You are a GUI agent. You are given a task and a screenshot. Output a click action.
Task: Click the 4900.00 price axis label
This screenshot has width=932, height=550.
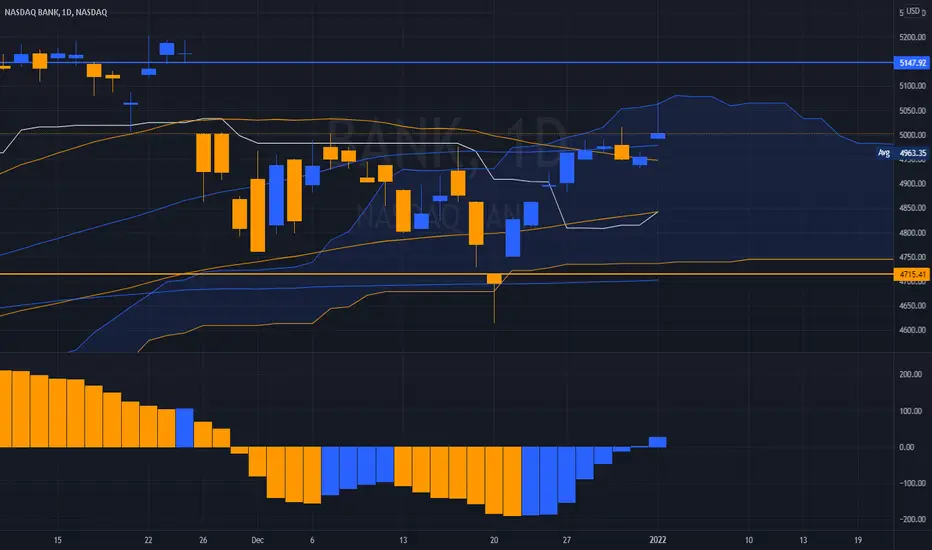[x=912, y=184]
